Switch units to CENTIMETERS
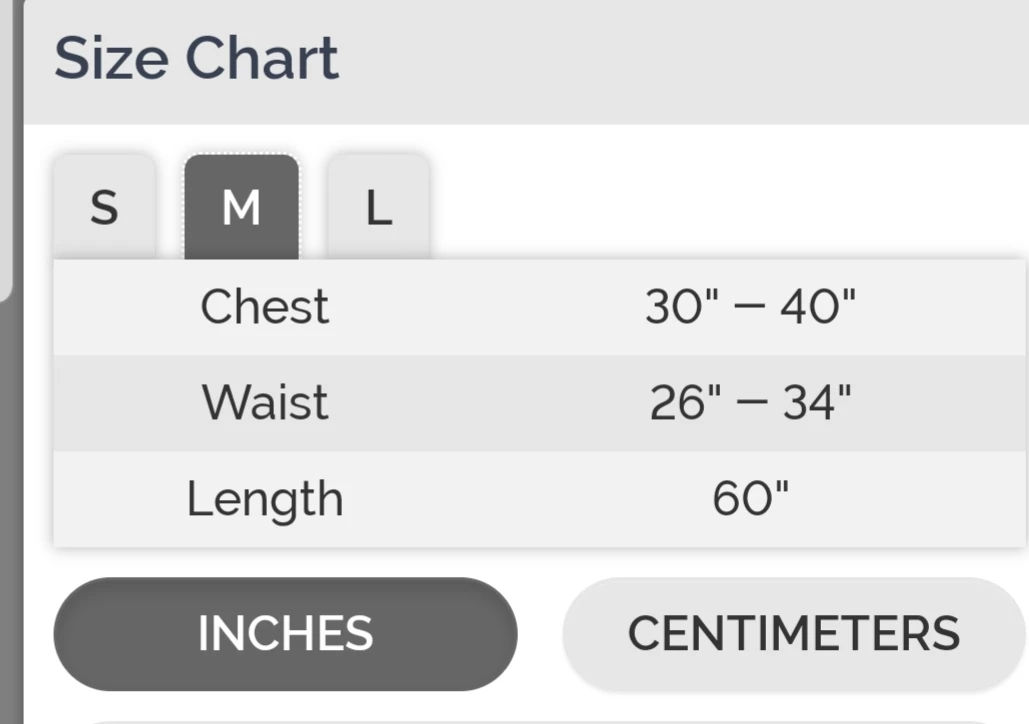 pos(794,634)
